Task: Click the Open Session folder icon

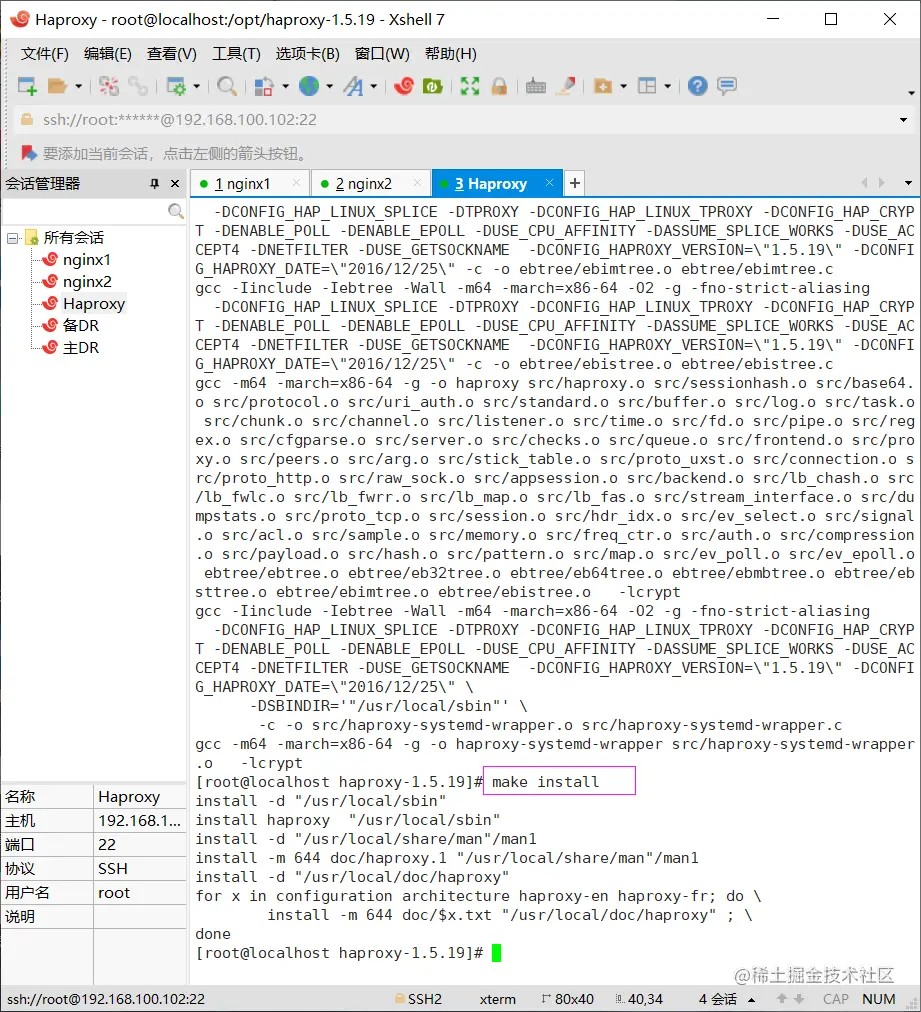Action: click(x=57, y=86)
